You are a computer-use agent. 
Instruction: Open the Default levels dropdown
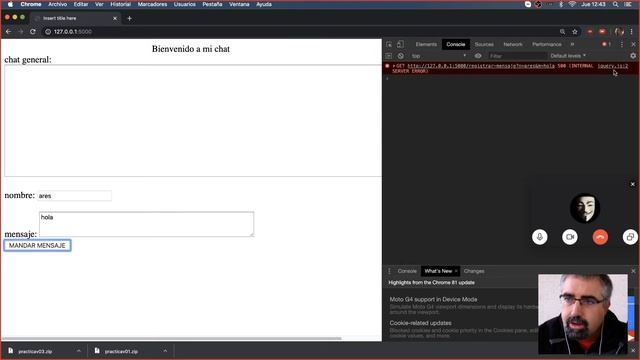click(568, 56)
